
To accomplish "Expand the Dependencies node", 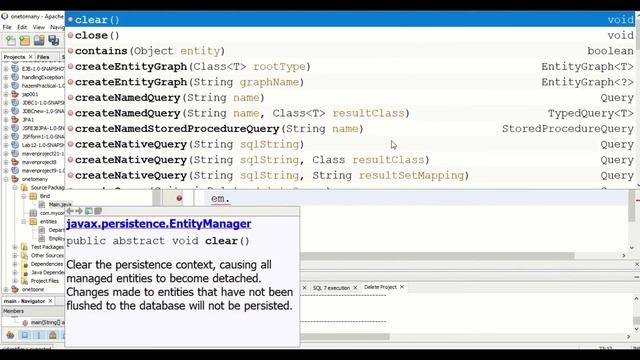I will tap(15, 264).
